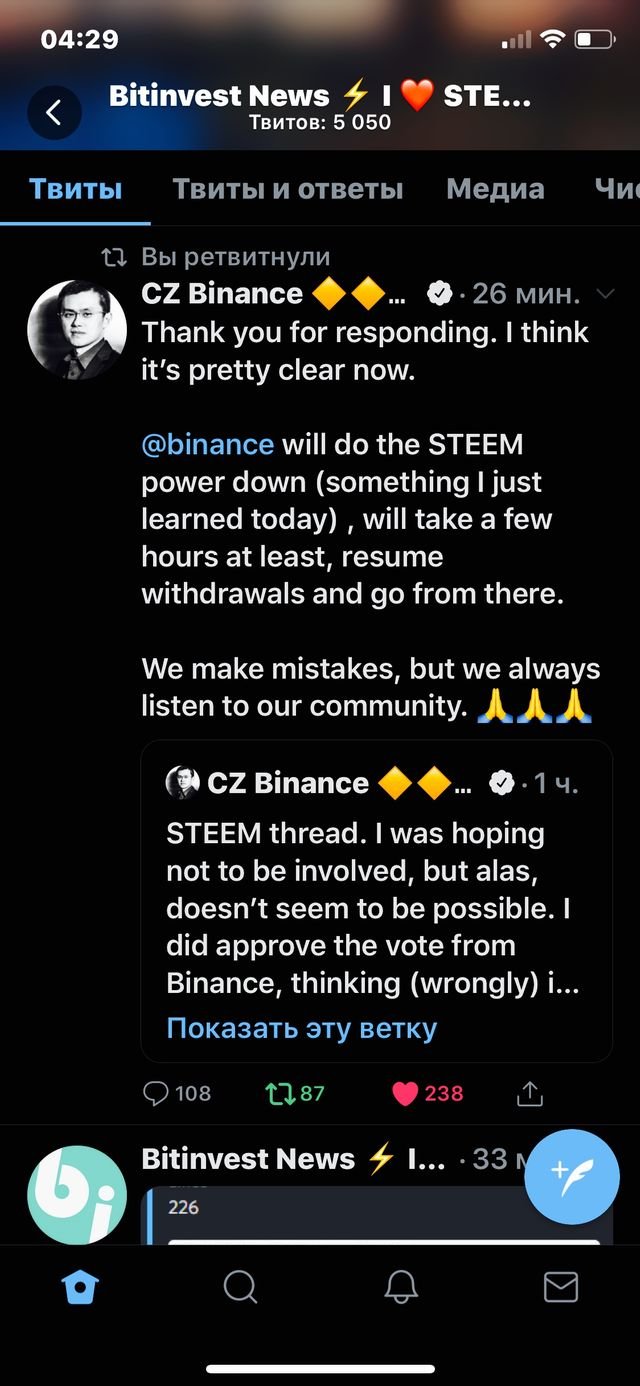Toggle the like heart showing 238
Image resolution: width=640 pixels, height=1386 pixels.
(x=405, y=1093)
